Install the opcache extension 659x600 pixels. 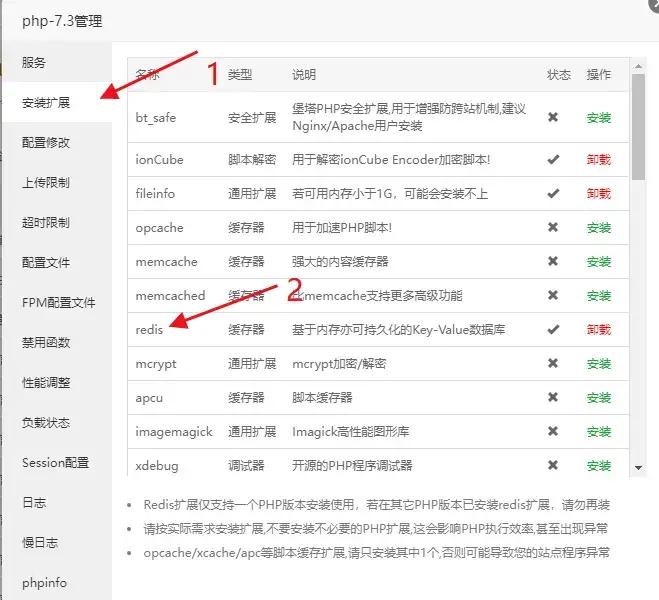click(598, 228)
